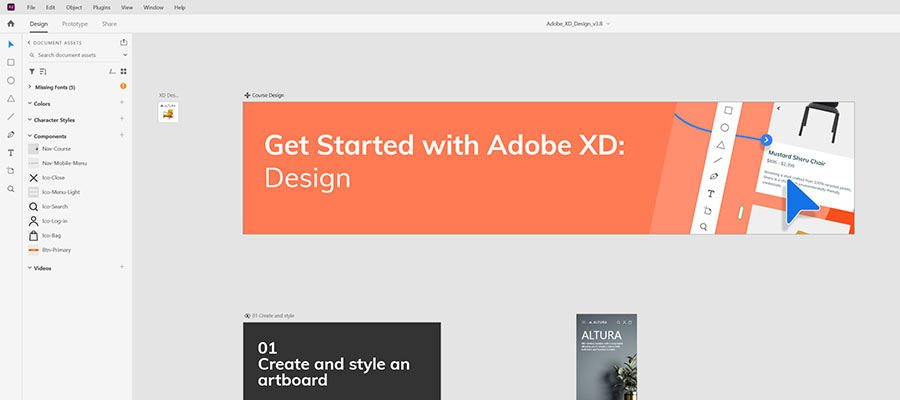Click the XD Des... artboard thumbnail
This screenshot has height=400, width=900.
(168, 112)
